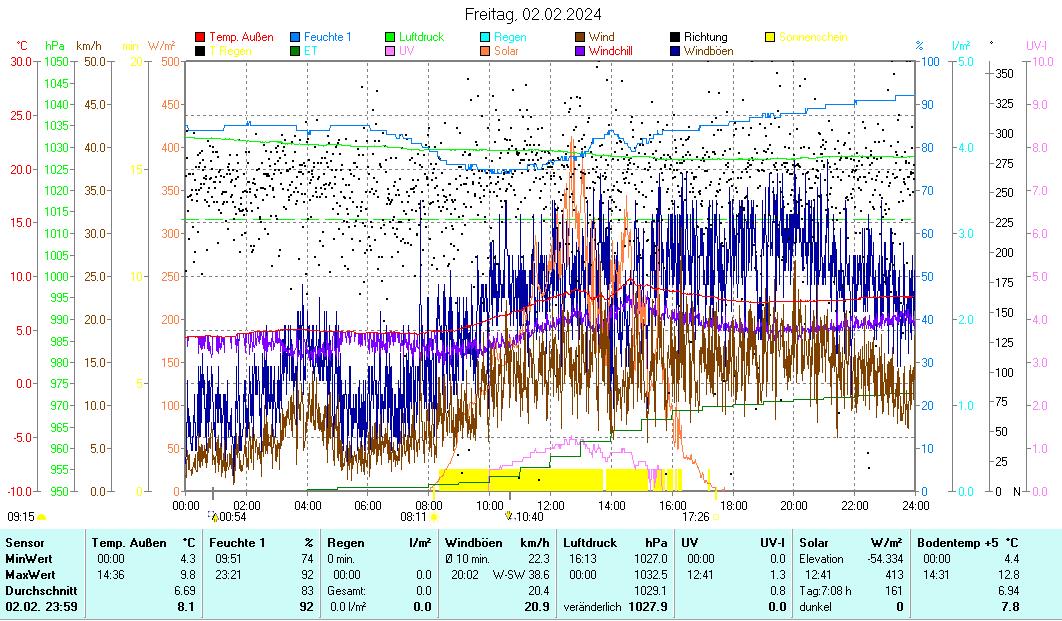This screenshot has height=621, width=1062.
Task: Click the Temp. Außen legend label
Action: click(x=241, y=37)
